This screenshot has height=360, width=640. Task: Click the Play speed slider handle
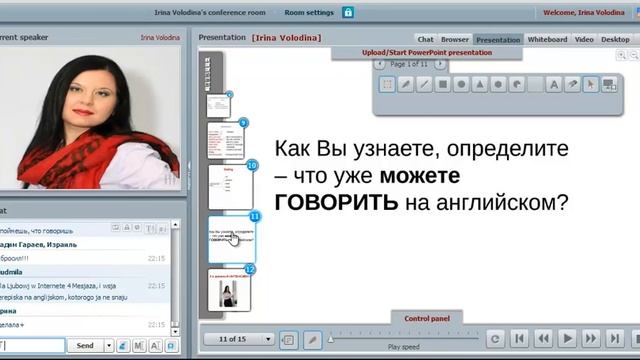[331, 339]
